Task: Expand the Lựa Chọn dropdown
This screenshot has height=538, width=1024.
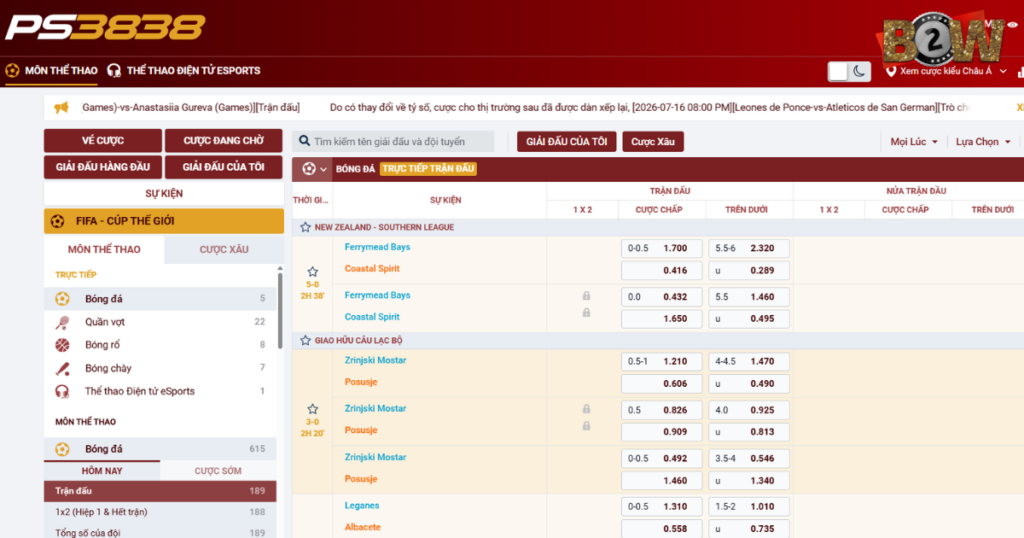Action: (x=983, y=142)
